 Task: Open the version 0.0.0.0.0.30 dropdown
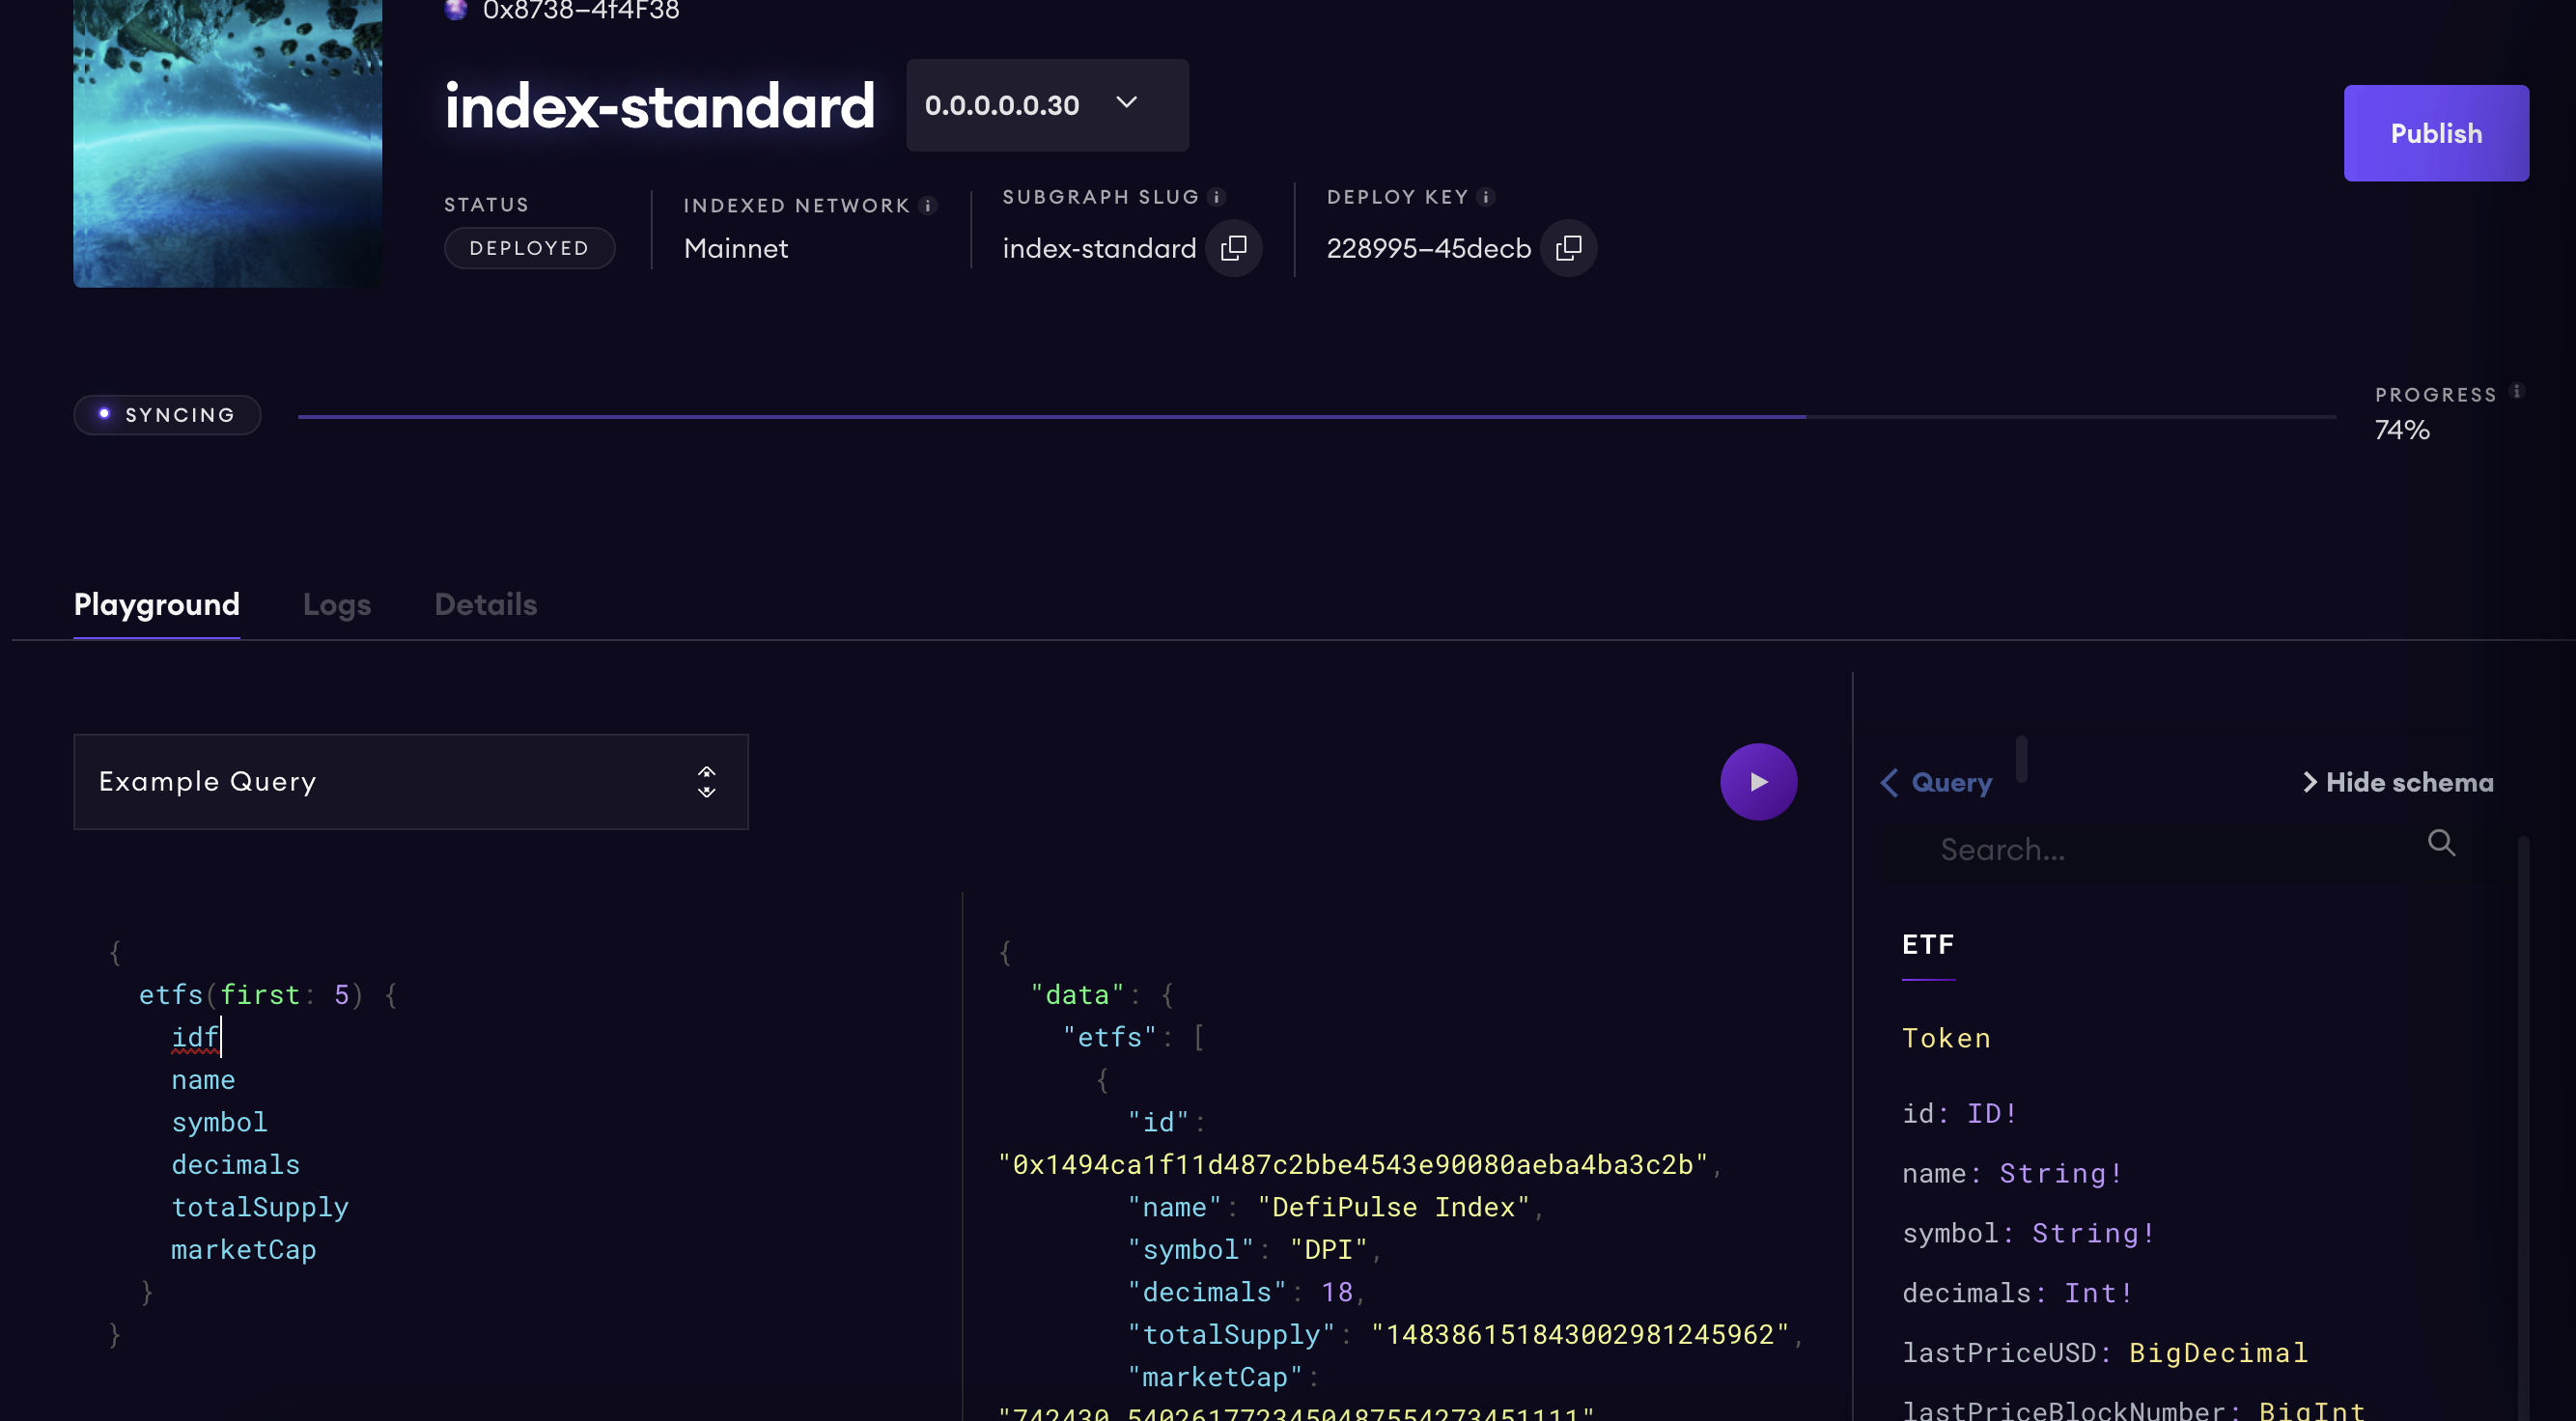click(1047, 105)
